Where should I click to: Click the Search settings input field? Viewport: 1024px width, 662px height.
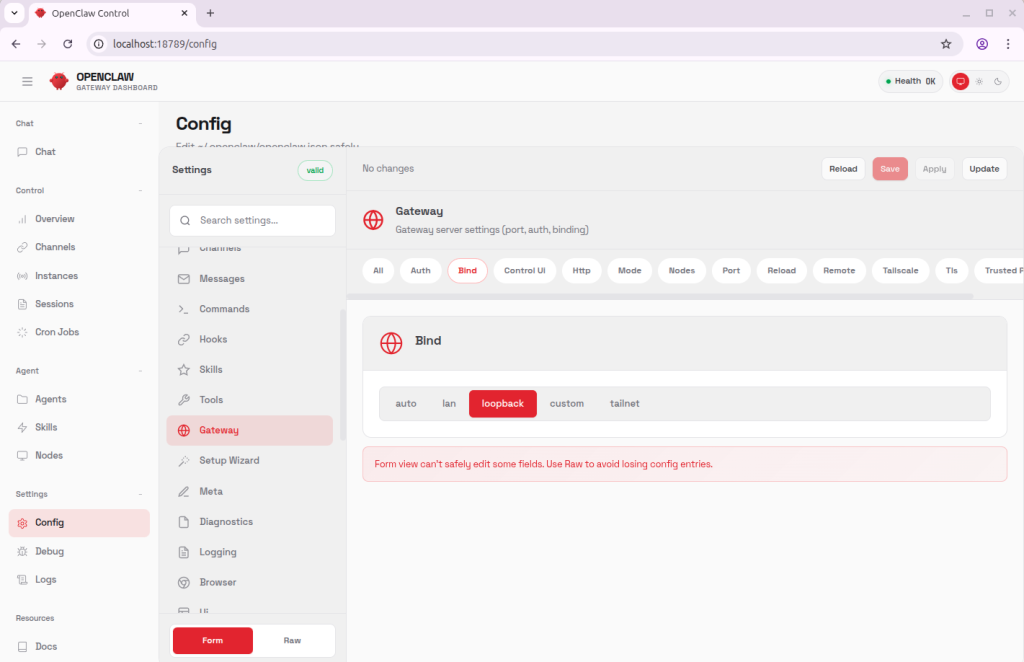coord(252,220)
